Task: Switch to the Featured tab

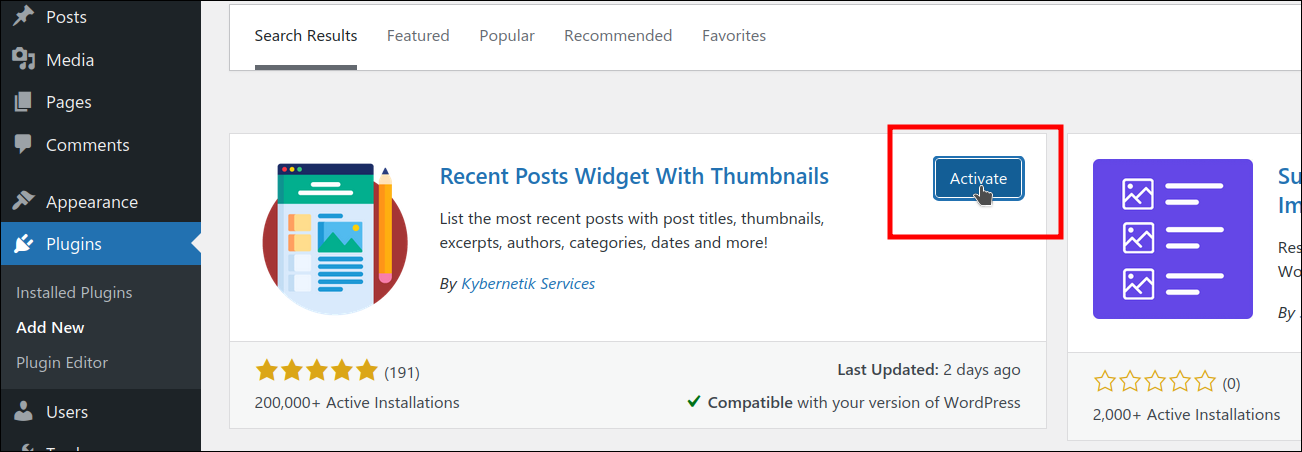Action: [x=418, y=36]
